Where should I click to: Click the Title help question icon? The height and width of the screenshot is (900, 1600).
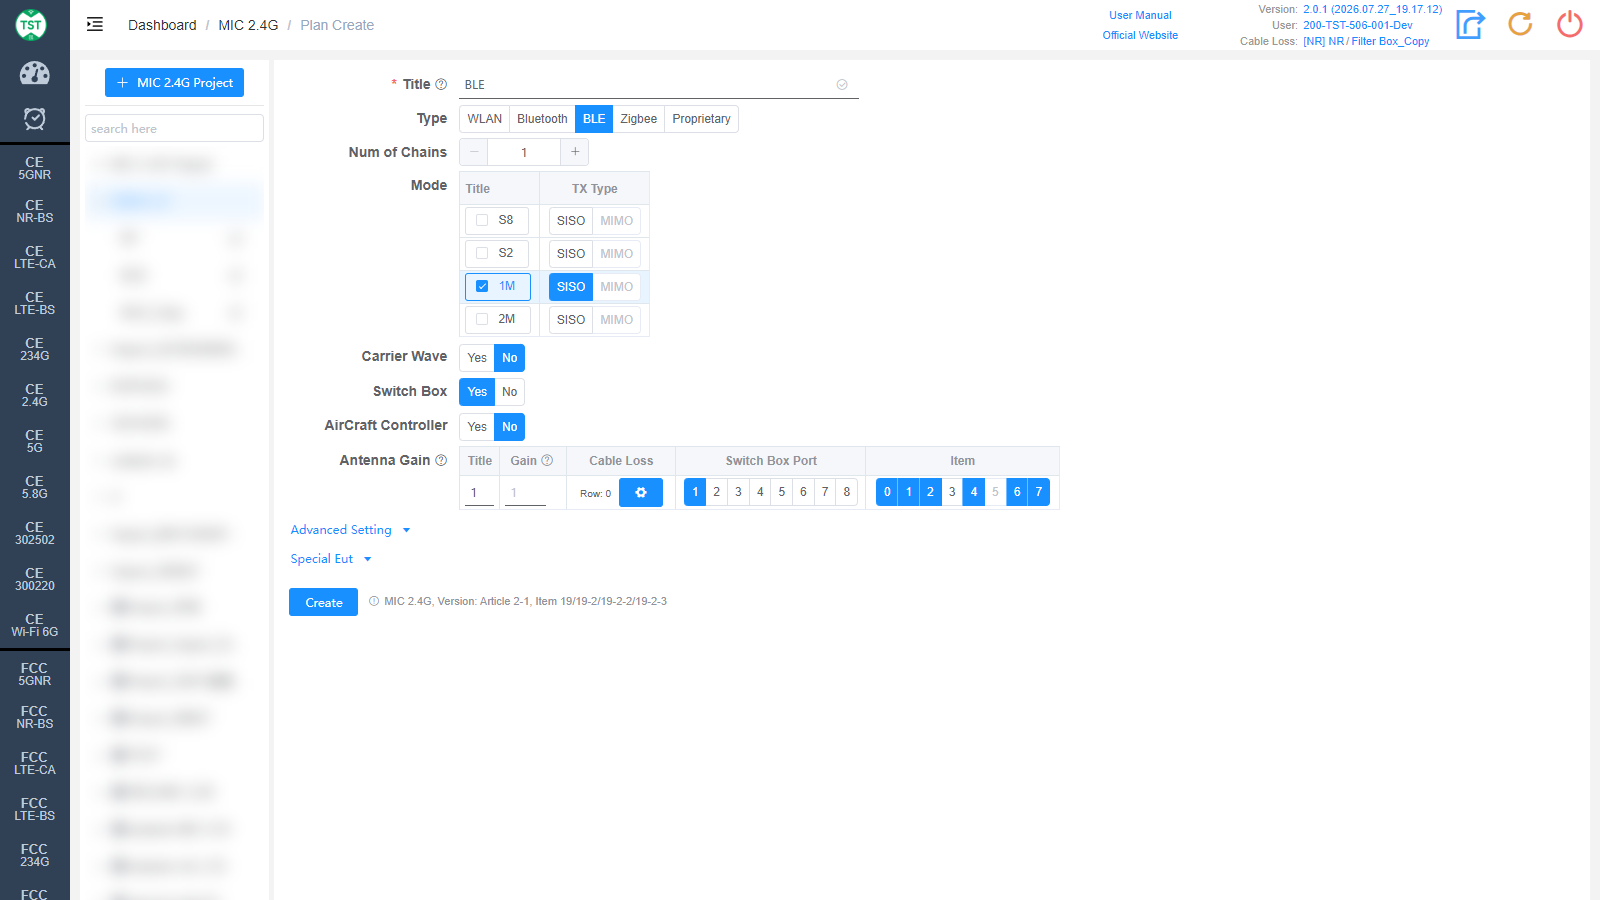441,84
